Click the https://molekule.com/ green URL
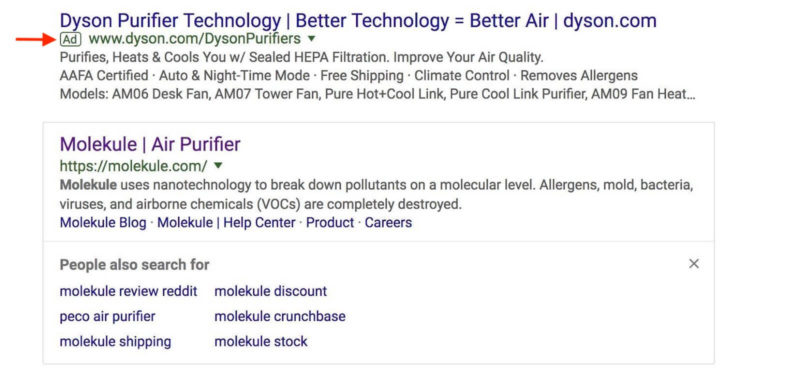 tap(134, 166)
